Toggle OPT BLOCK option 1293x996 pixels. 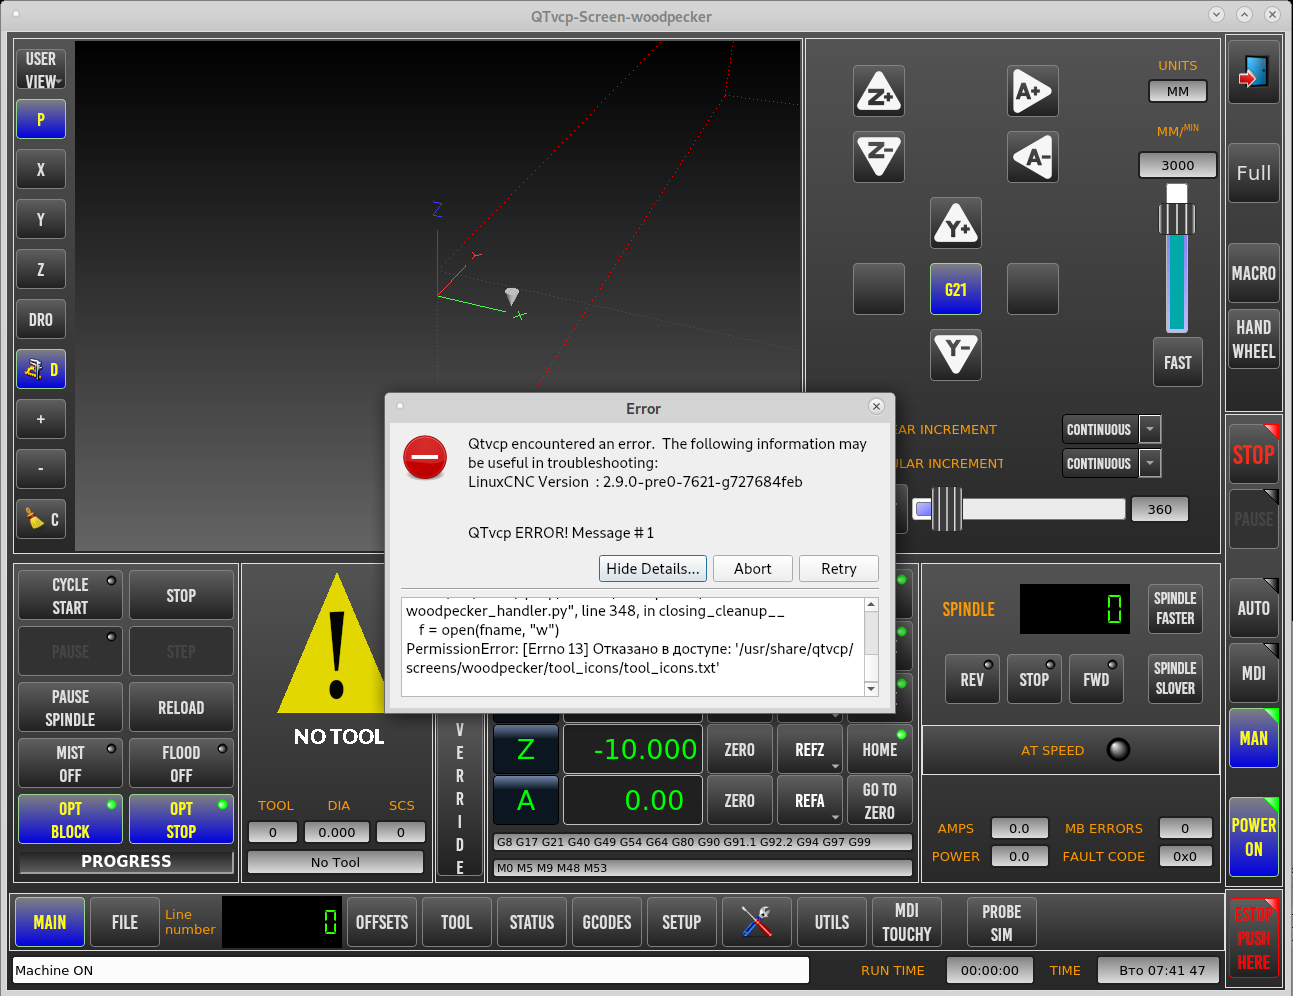click(70, 820)
